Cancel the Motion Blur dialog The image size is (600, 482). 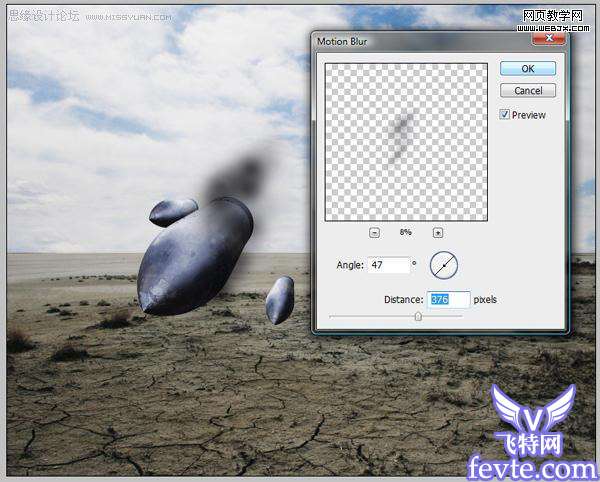(x=528, y=91)
